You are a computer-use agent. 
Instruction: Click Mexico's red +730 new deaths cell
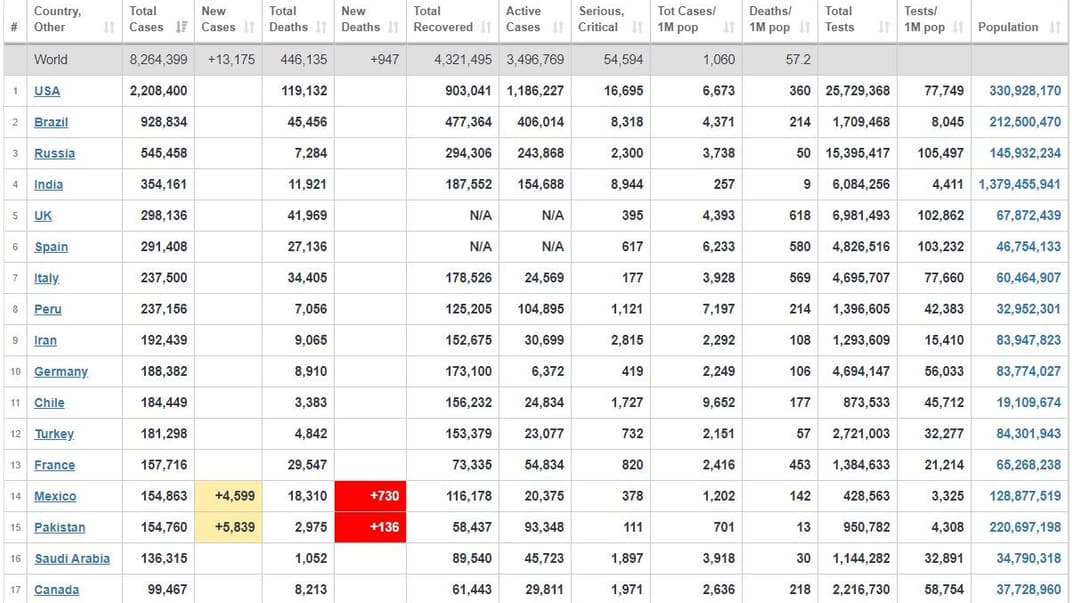pyautogui.click(x=370, y=496)
